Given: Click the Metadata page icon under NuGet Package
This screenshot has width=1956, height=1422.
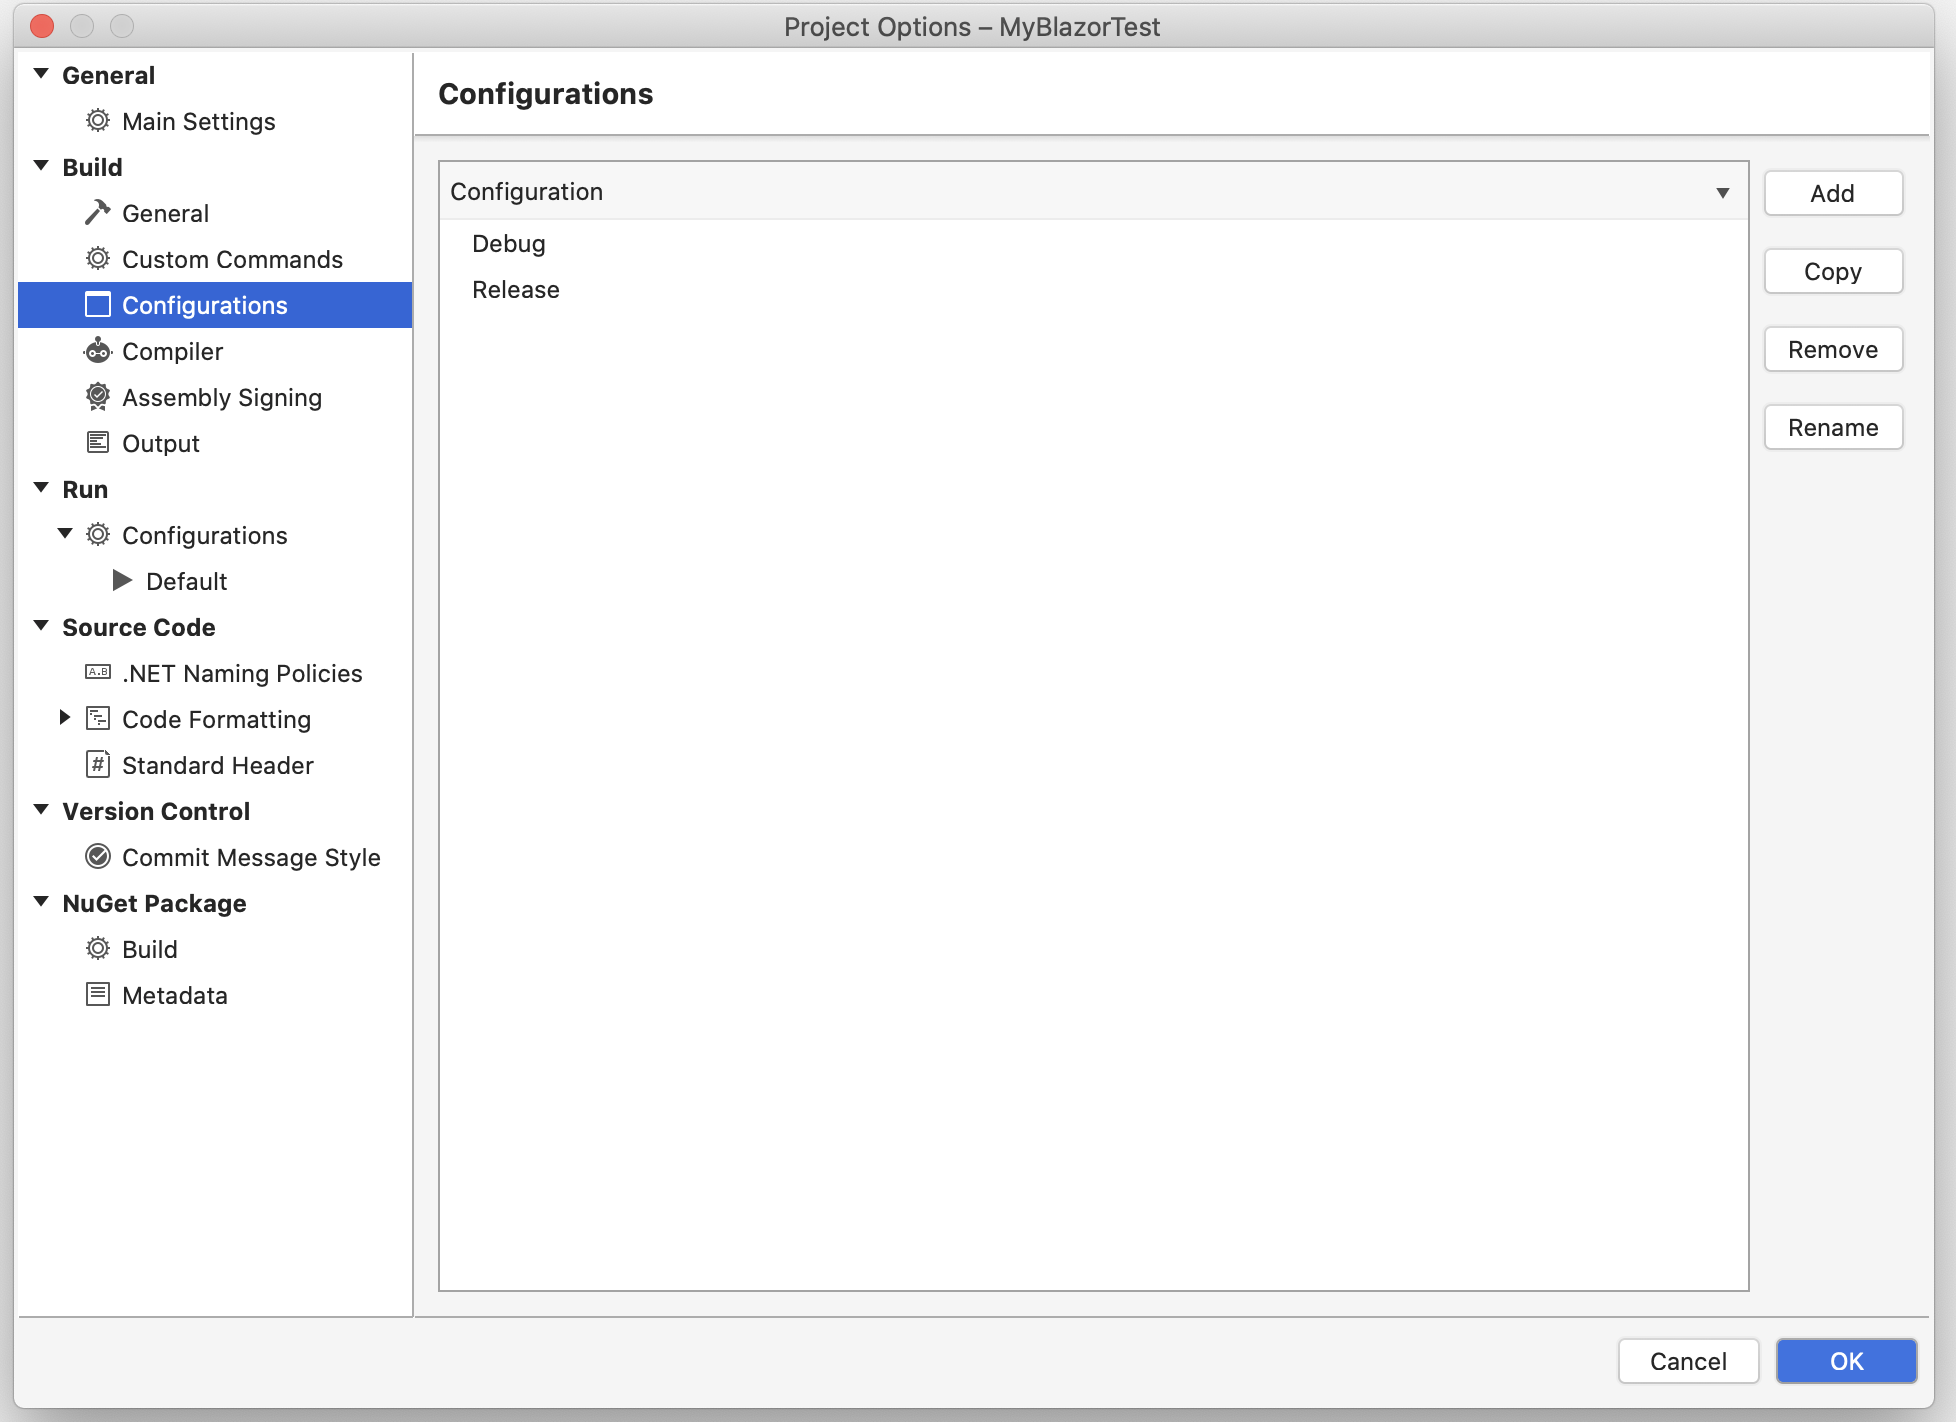Looking at the screenshot, I should (x=97, y=994).
